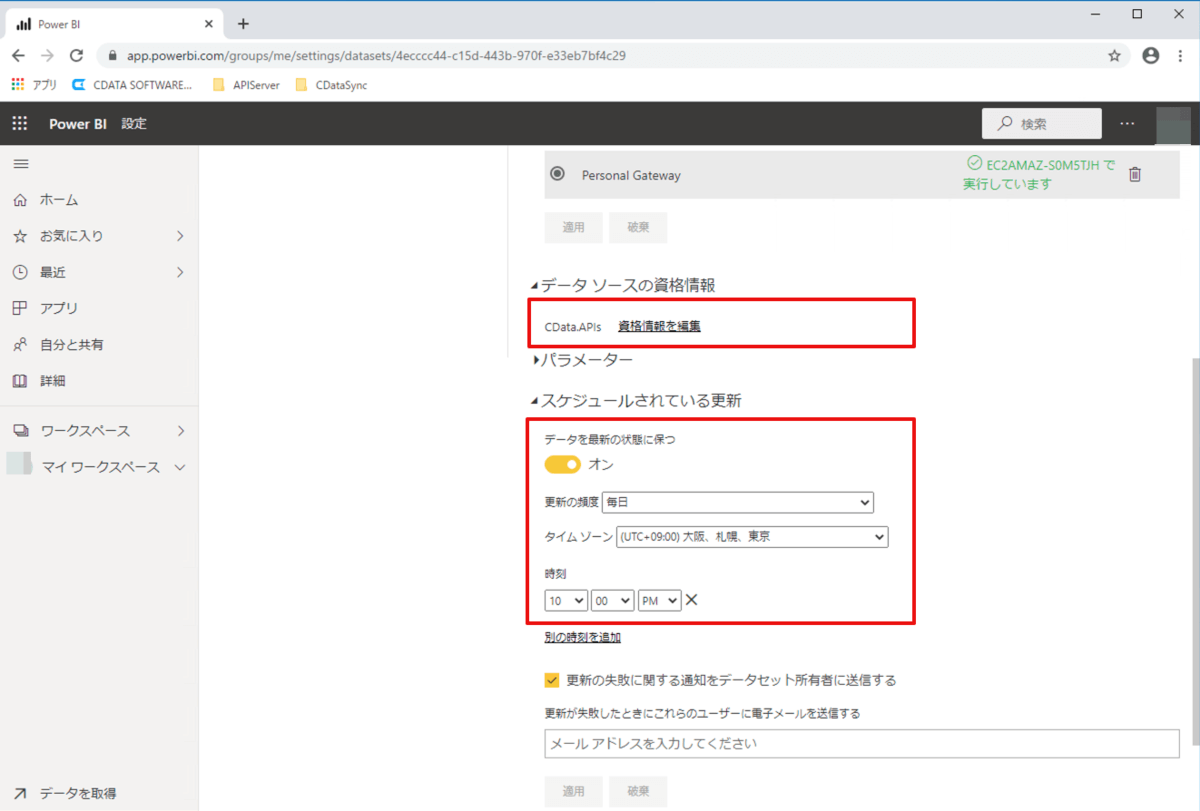Reload the page with refresh icon

[76, 56]
